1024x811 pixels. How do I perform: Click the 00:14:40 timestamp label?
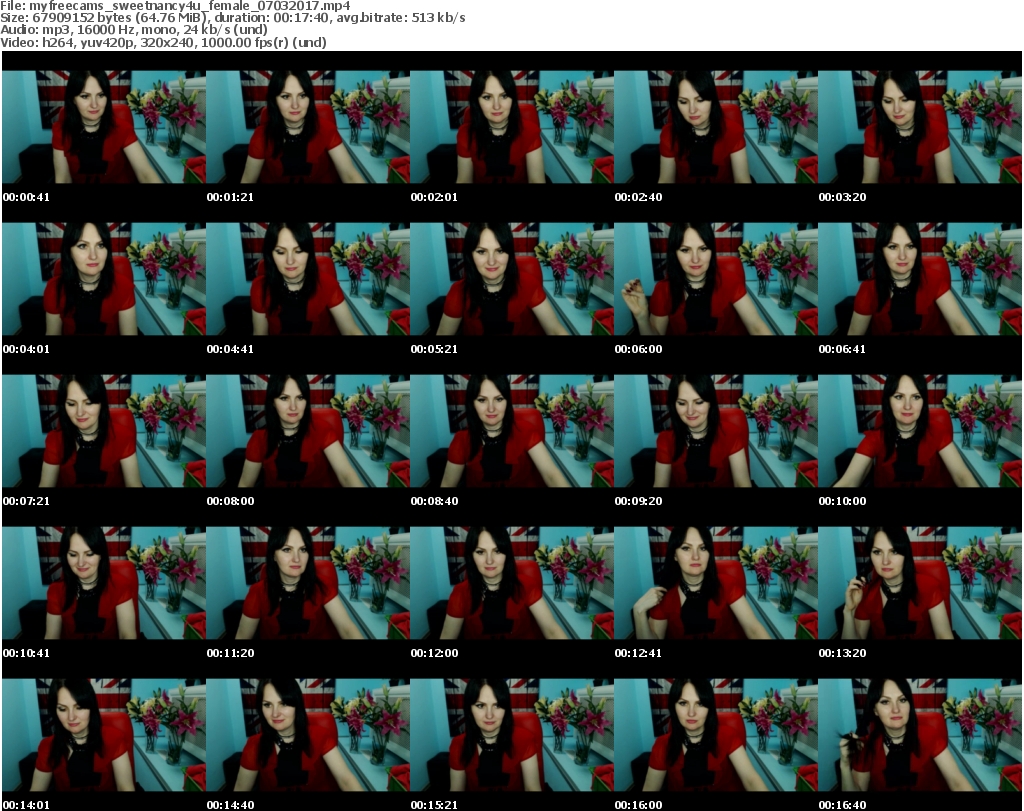[x=231, y=805]
